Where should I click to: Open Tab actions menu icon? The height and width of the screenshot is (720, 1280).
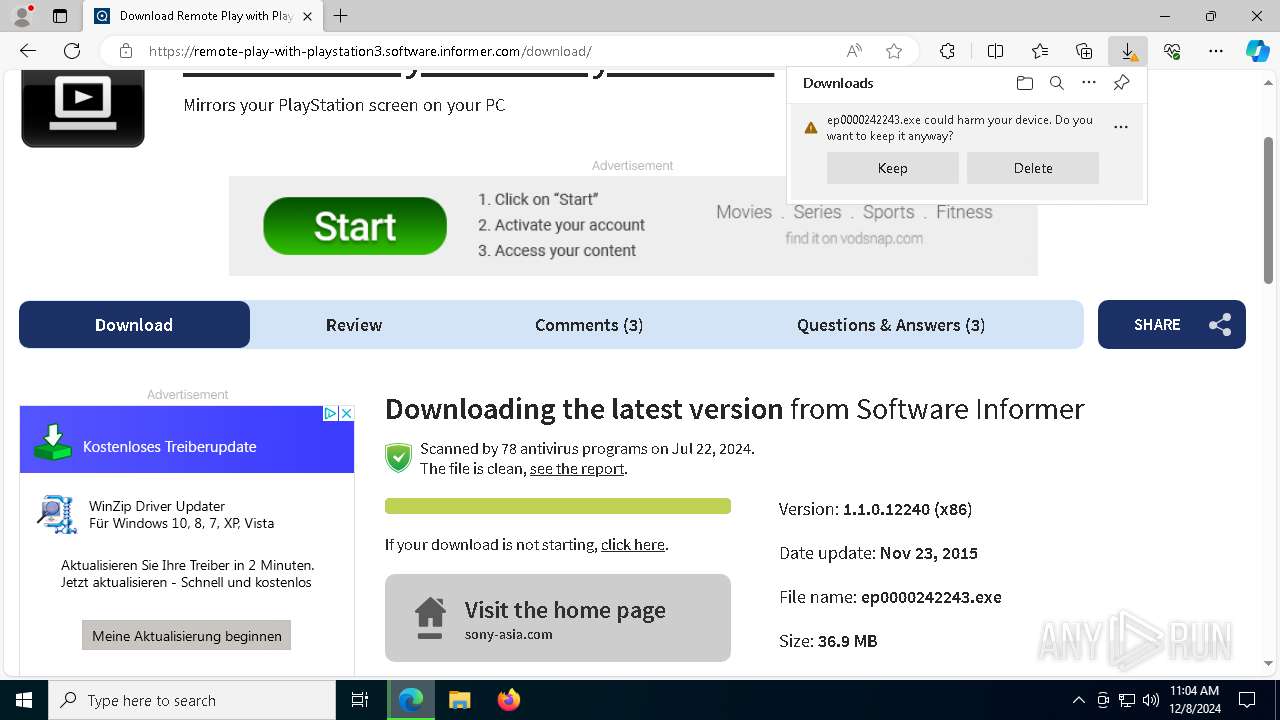point(60,16)
